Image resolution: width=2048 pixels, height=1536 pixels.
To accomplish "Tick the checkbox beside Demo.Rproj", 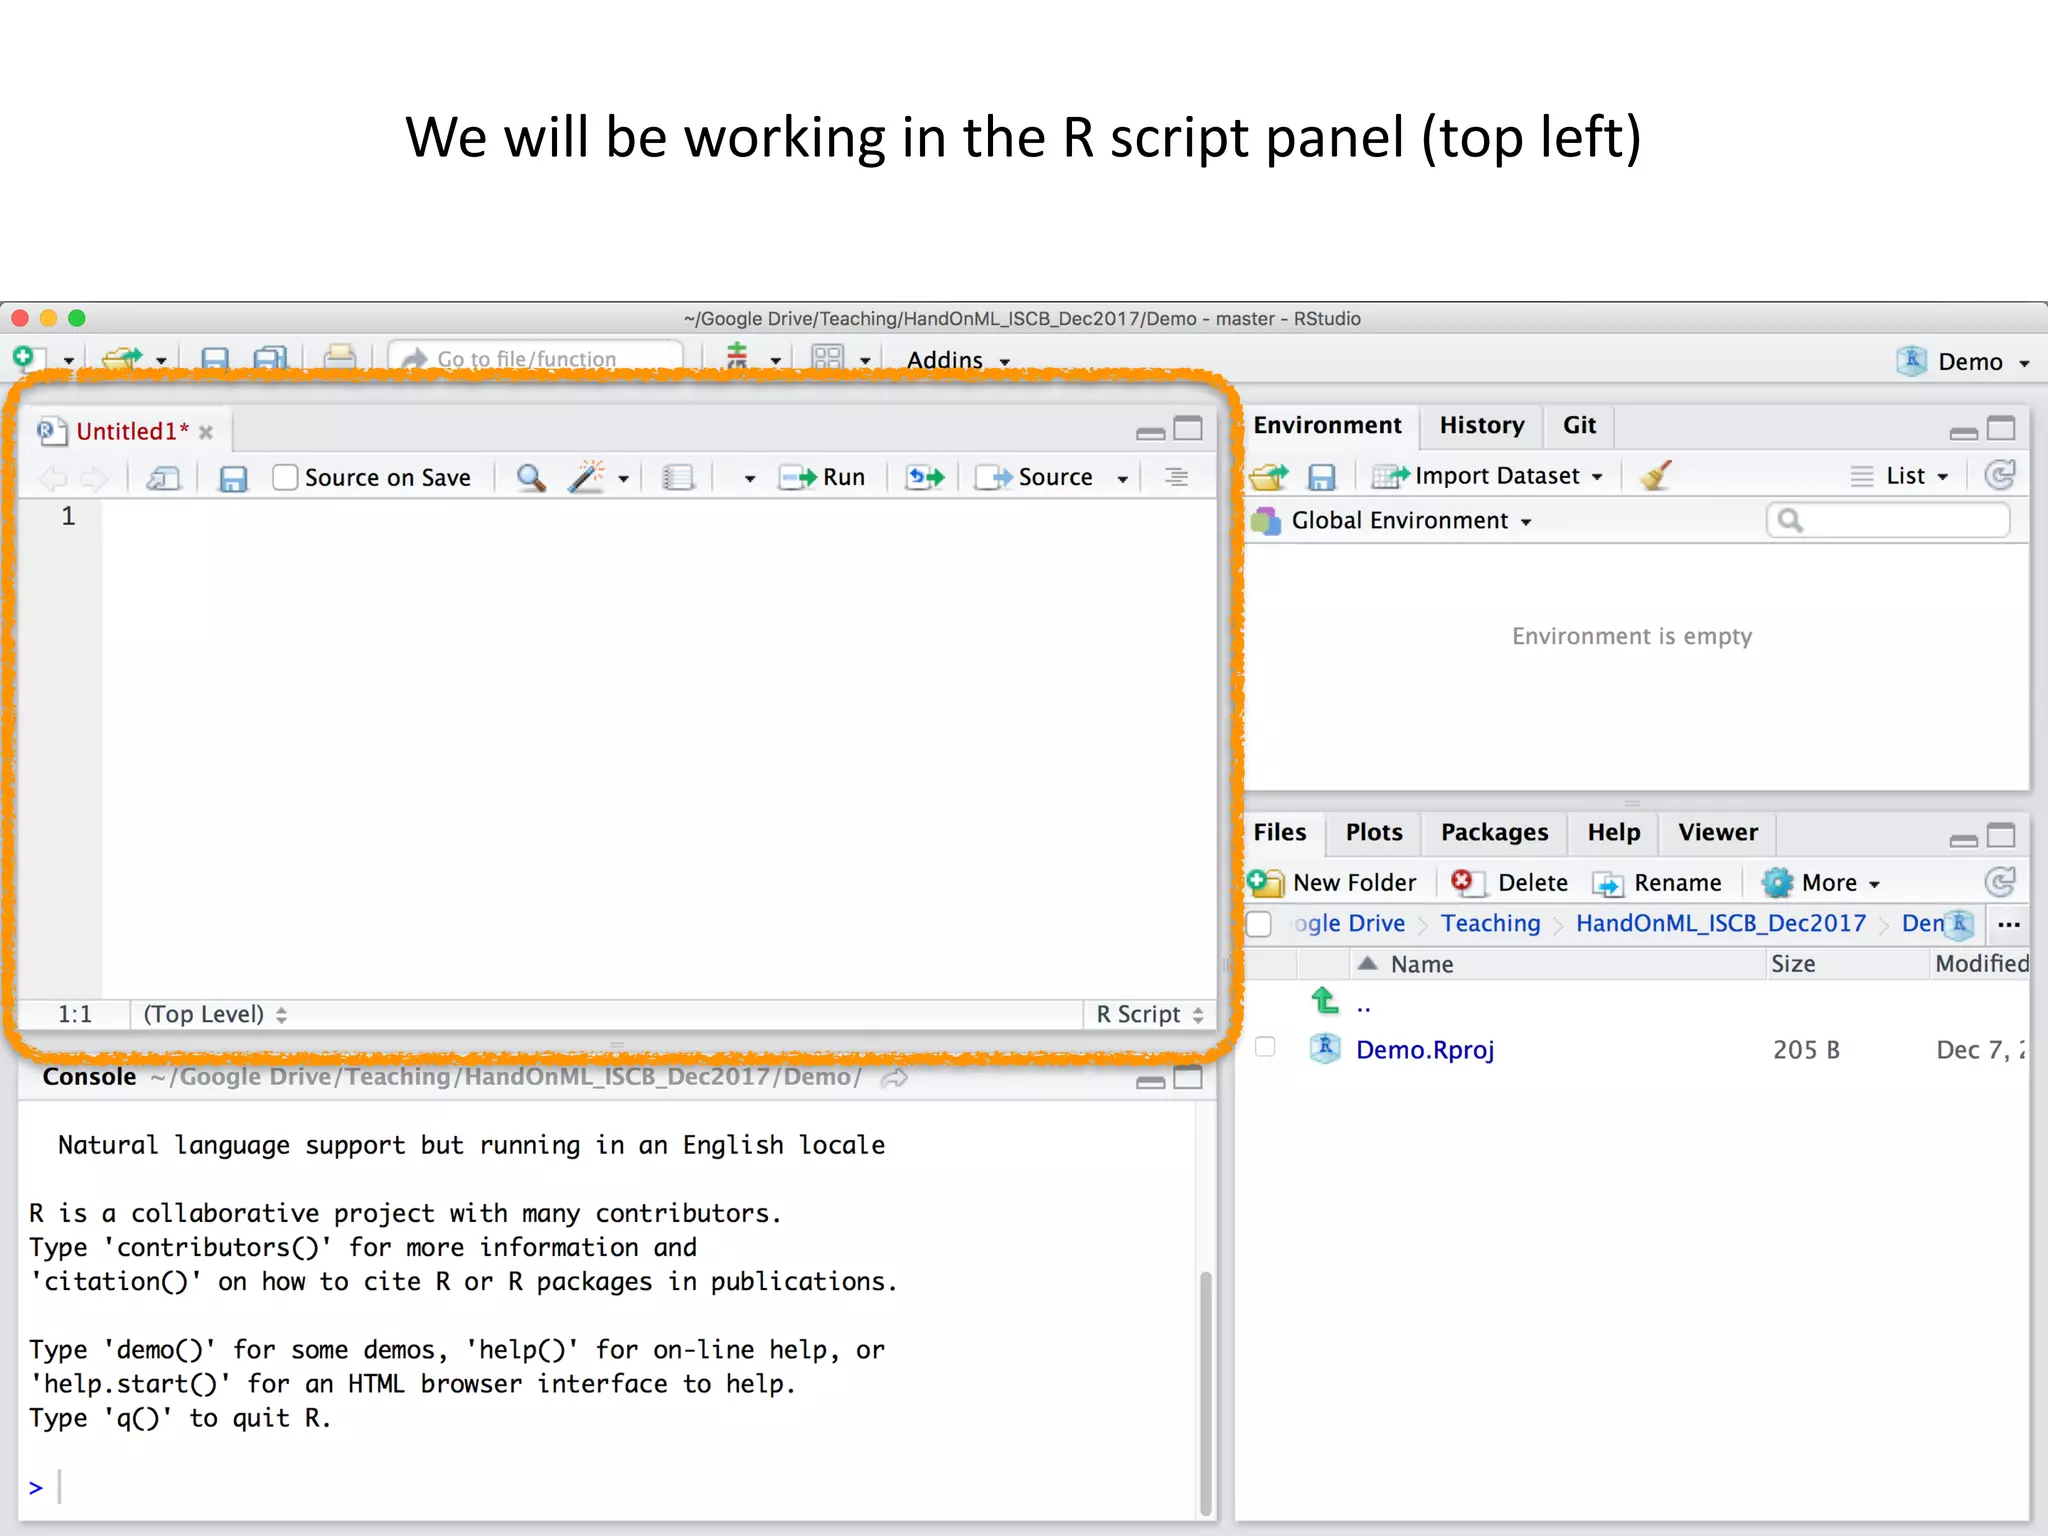I will coord(1265,1047).
